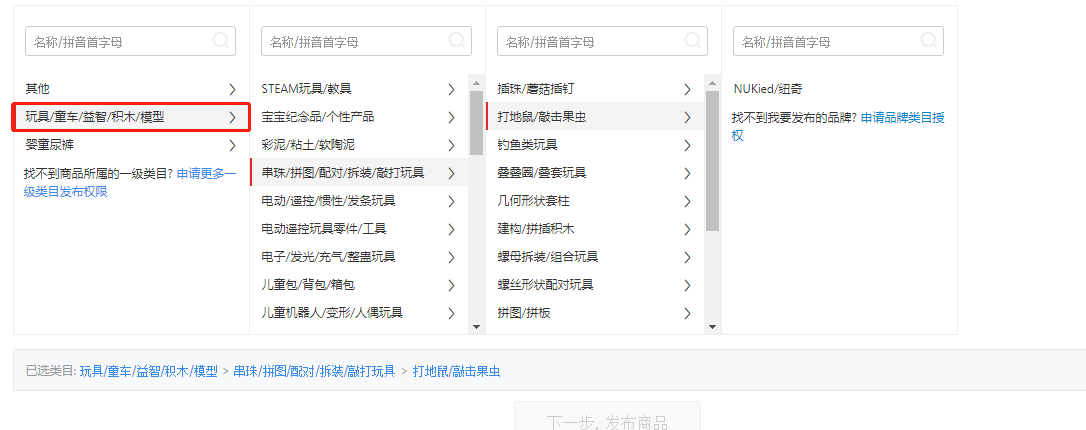Click 串珠/拼图/配对/拆装/敲打玩具 breadcrumb link
This screenshot has width=1086, height=430.
click(314, 372)
